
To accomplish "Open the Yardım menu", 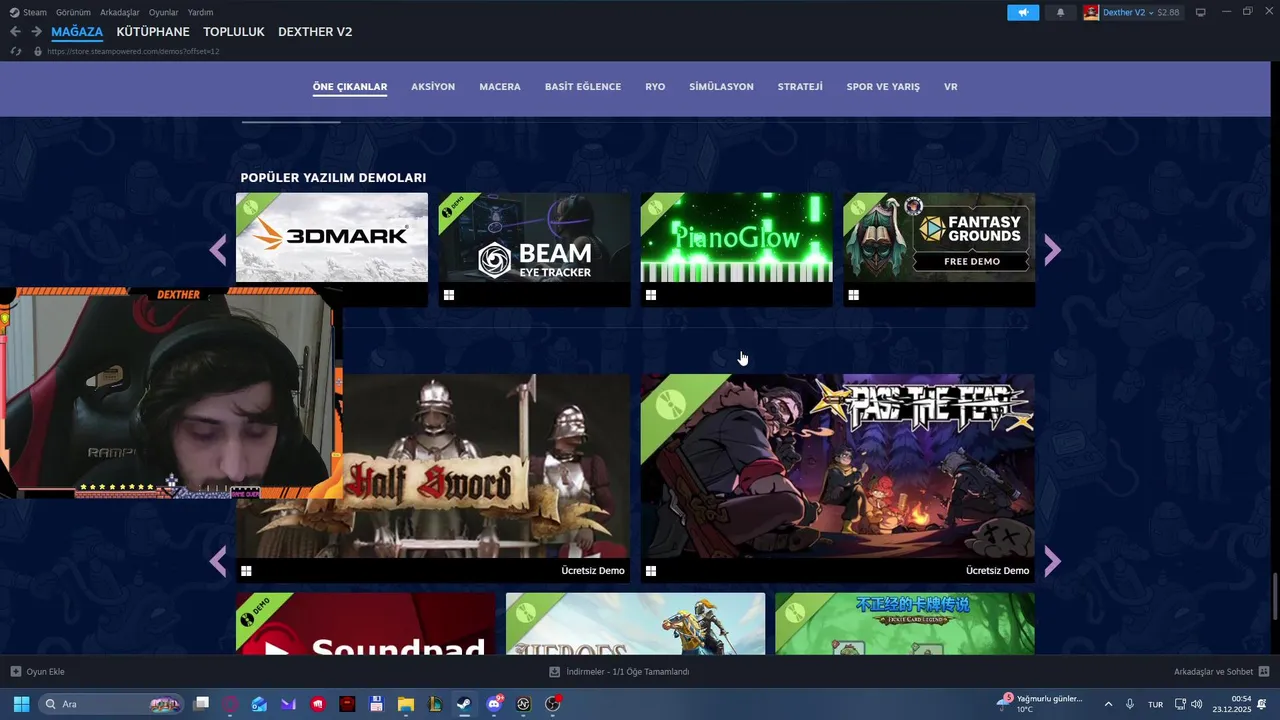I will pos(200,12).
